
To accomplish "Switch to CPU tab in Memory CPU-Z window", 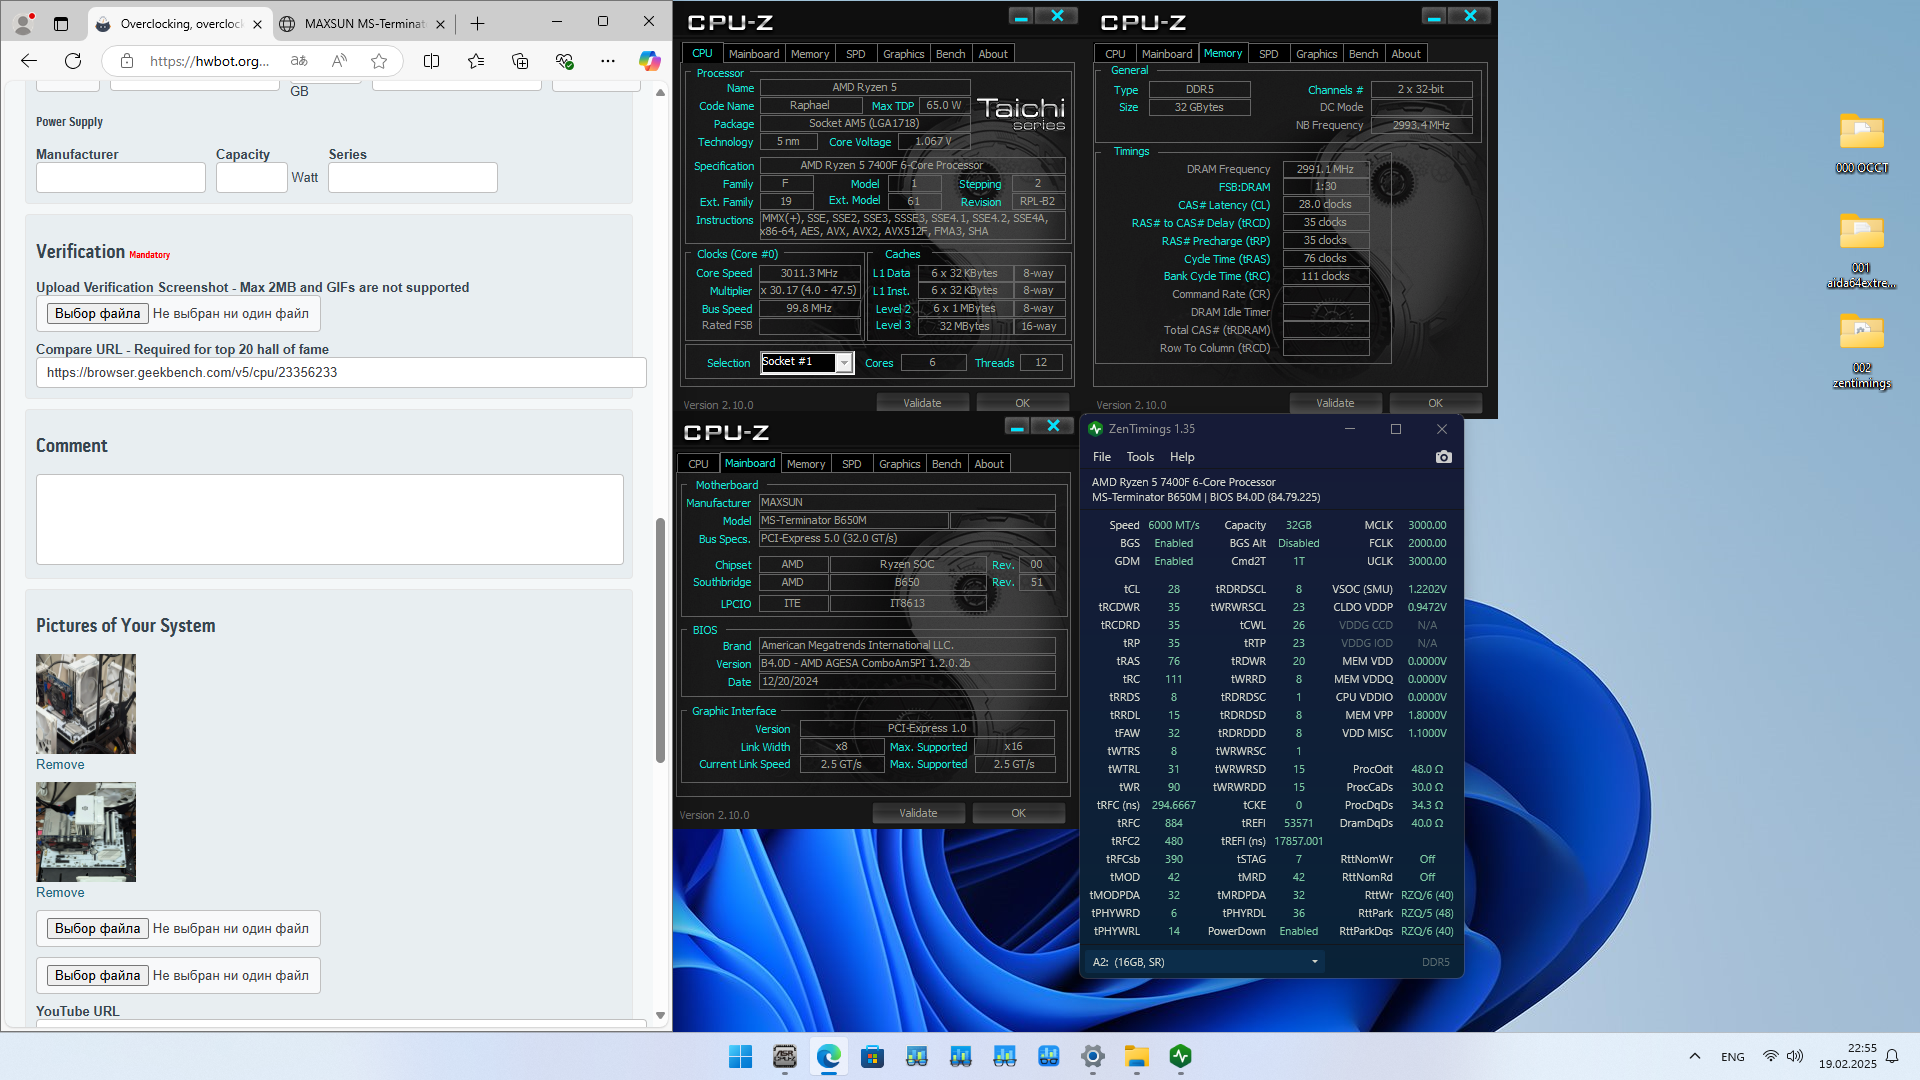I will pos(1115,54).
